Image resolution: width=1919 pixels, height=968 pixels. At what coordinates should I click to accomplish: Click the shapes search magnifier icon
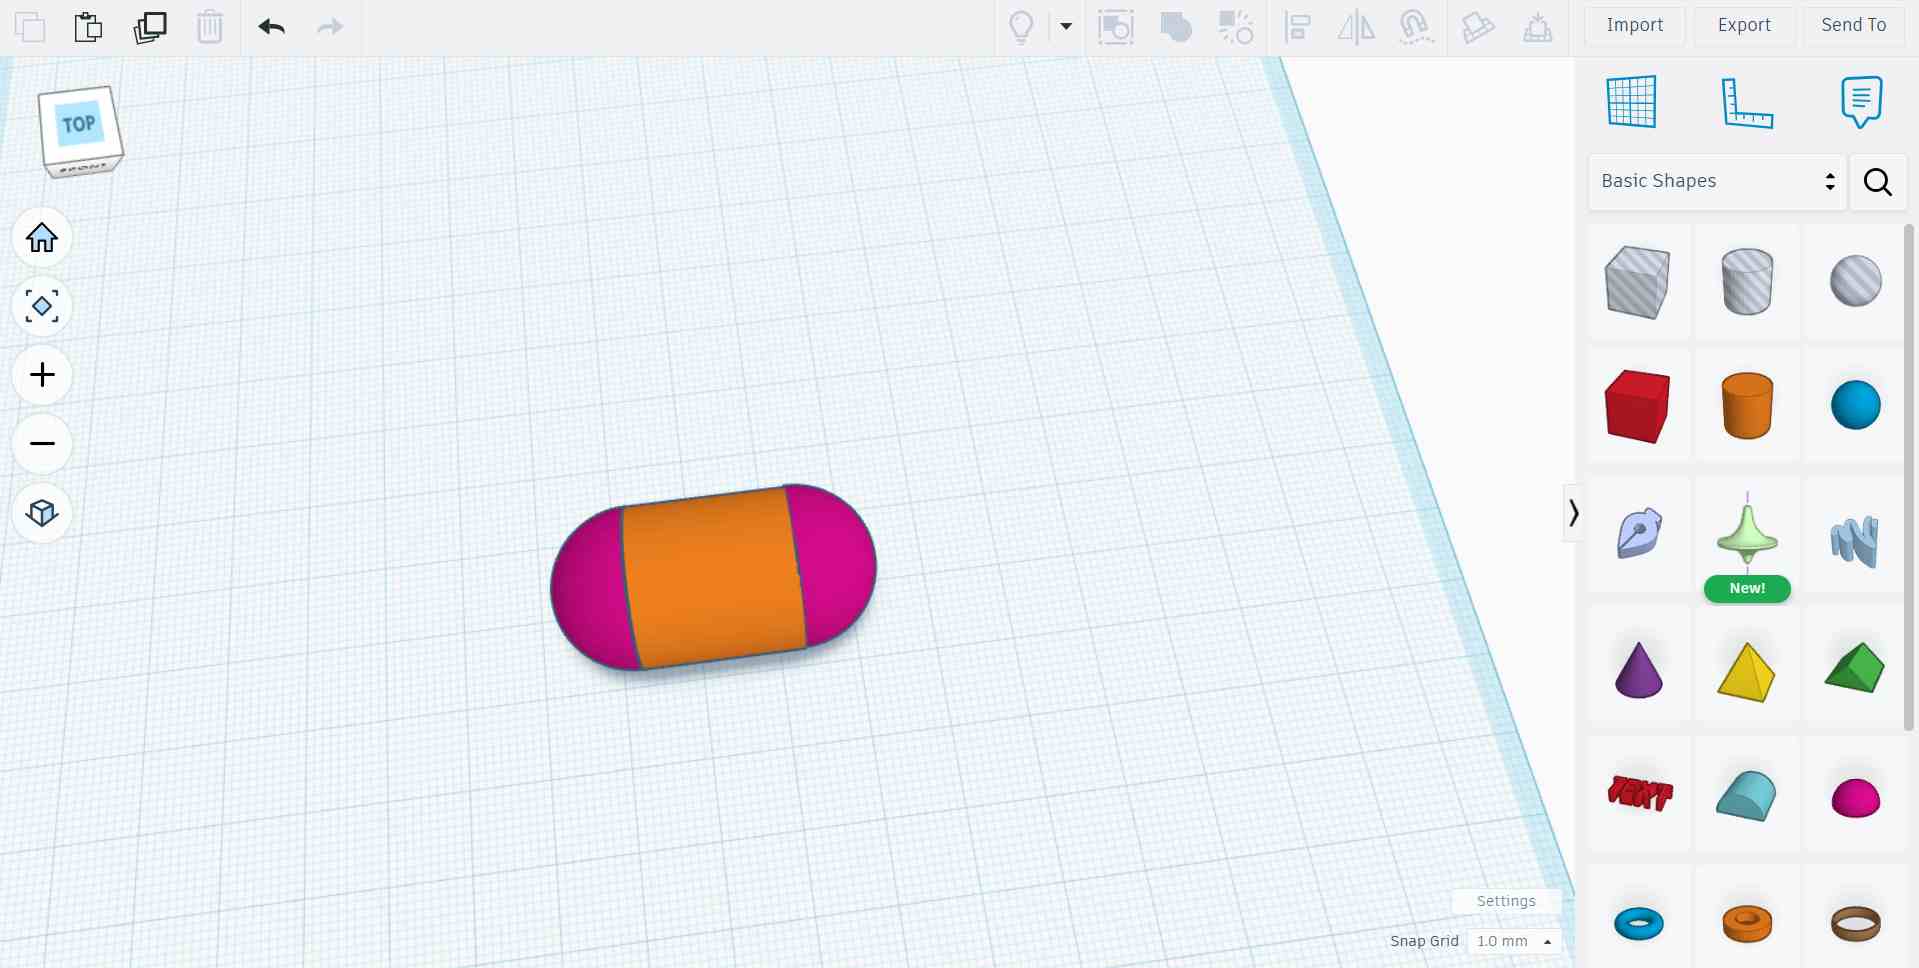(1877, 181)
